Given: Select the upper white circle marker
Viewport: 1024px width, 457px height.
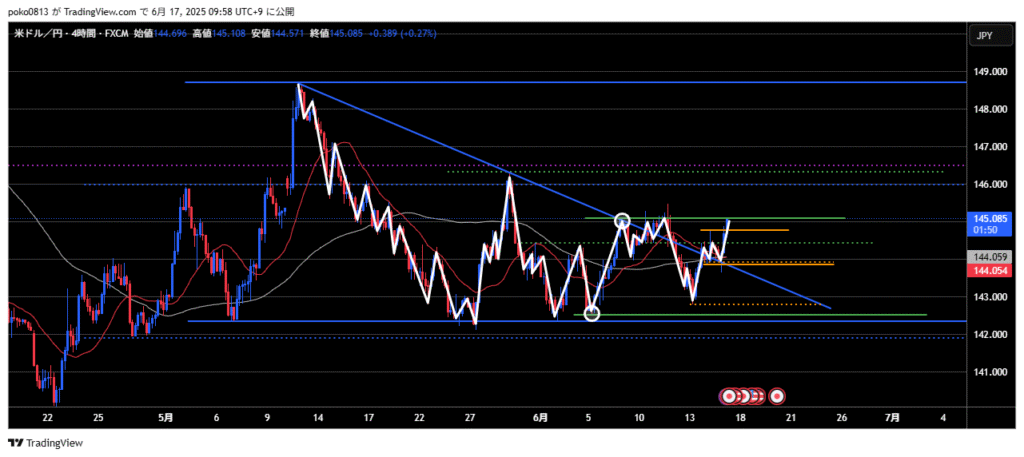Looking at the screenshot, I should [622, 220].
